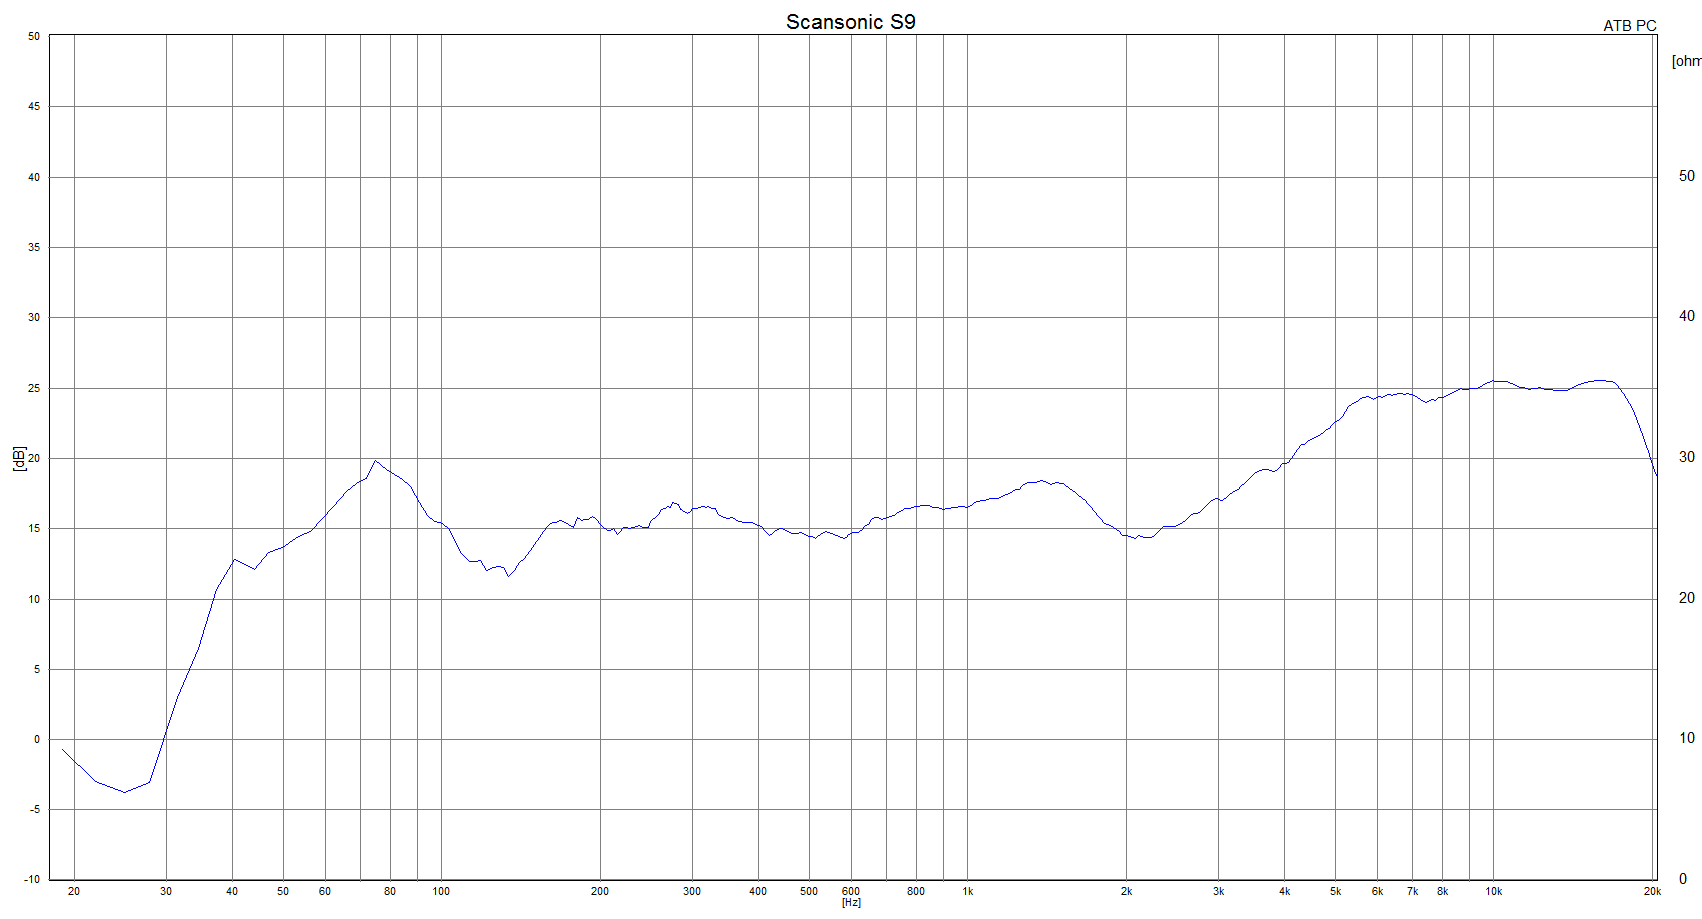Click the 50 dB tick on the left axis
This screenshot has width=1702, height=919.
tap(34, 36)
